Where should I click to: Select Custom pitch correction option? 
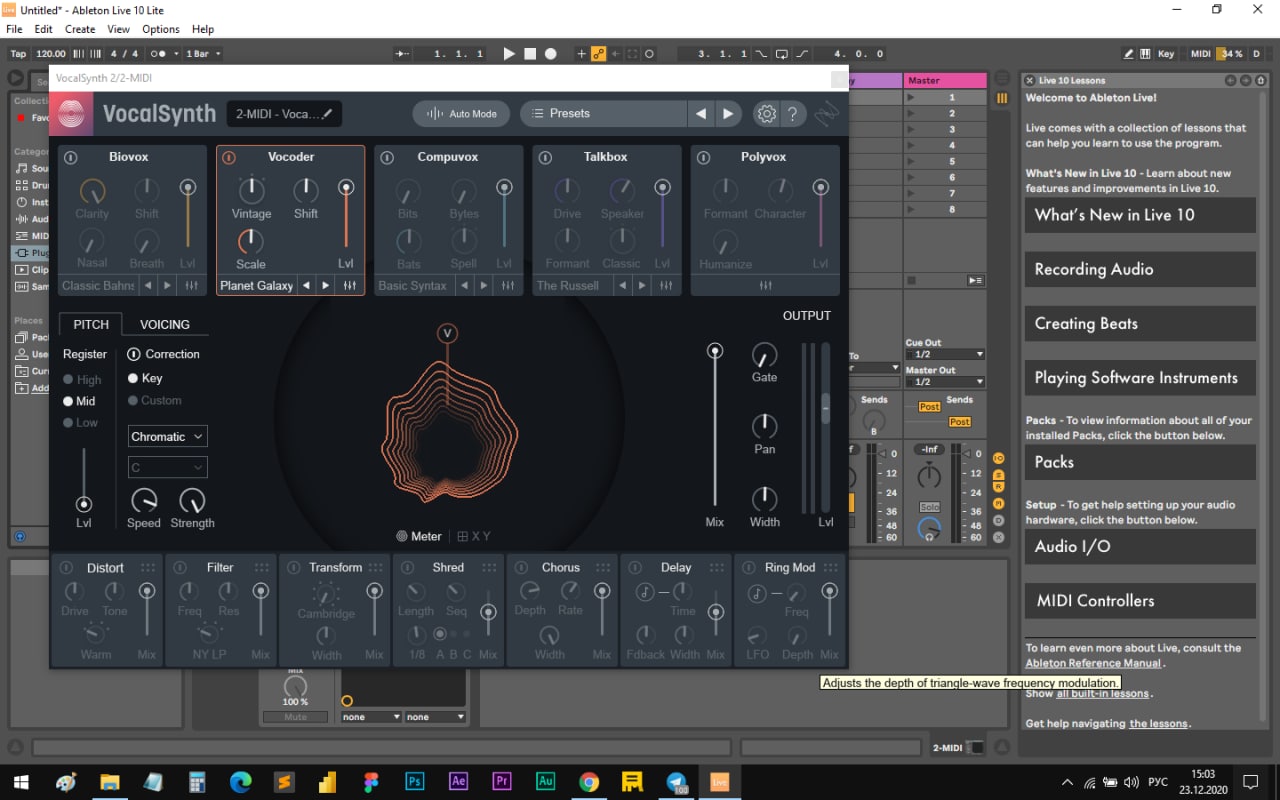click(155, 400)
